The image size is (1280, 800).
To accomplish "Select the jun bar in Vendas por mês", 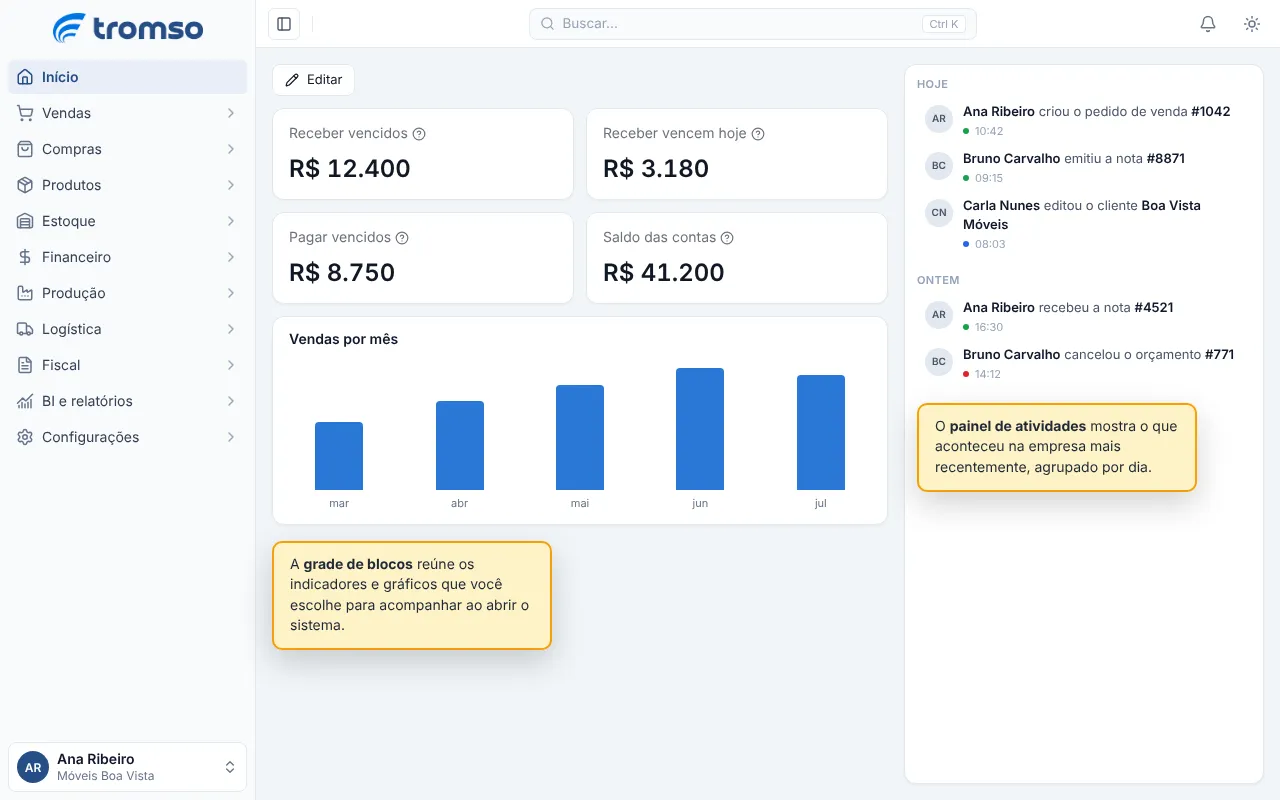I will [x=700, y=429].
